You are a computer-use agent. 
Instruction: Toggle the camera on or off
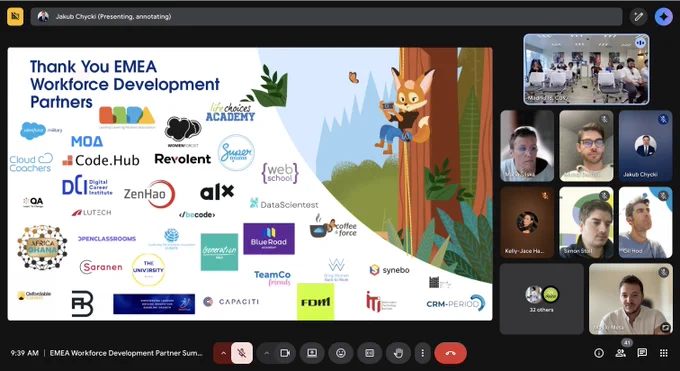tap(285, 353)
